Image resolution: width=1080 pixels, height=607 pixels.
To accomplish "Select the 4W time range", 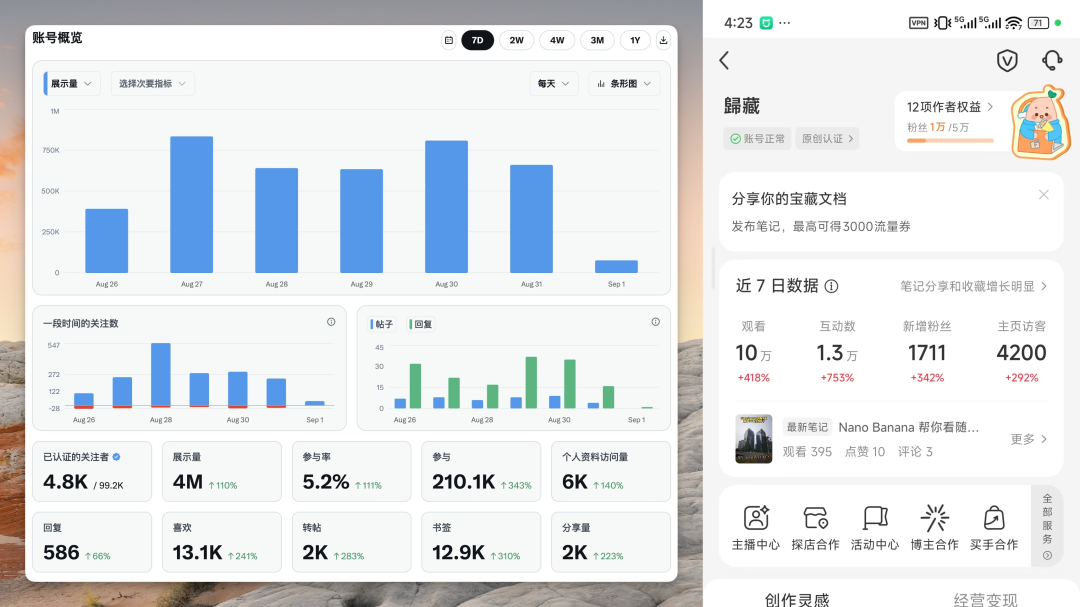I will (557, 40).
